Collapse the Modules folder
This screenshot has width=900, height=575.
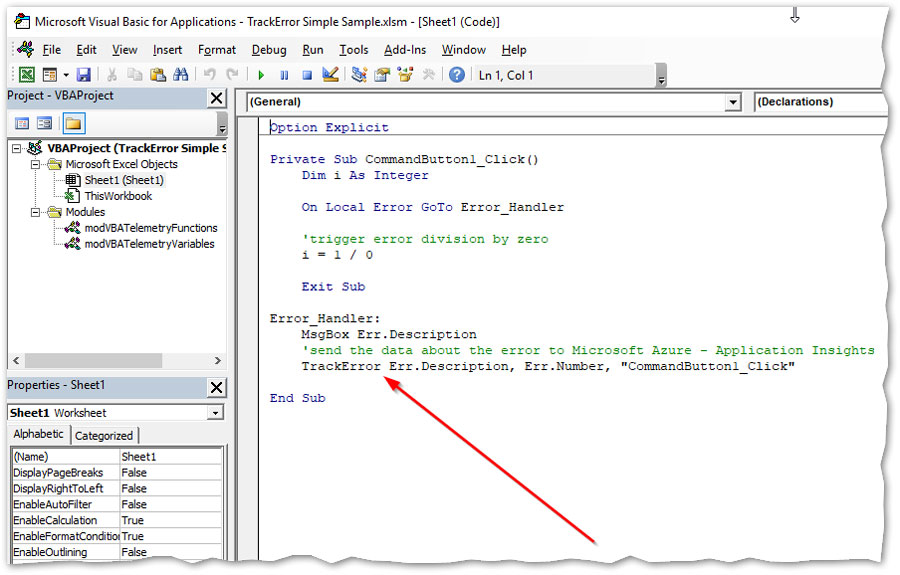pos(36,212)
